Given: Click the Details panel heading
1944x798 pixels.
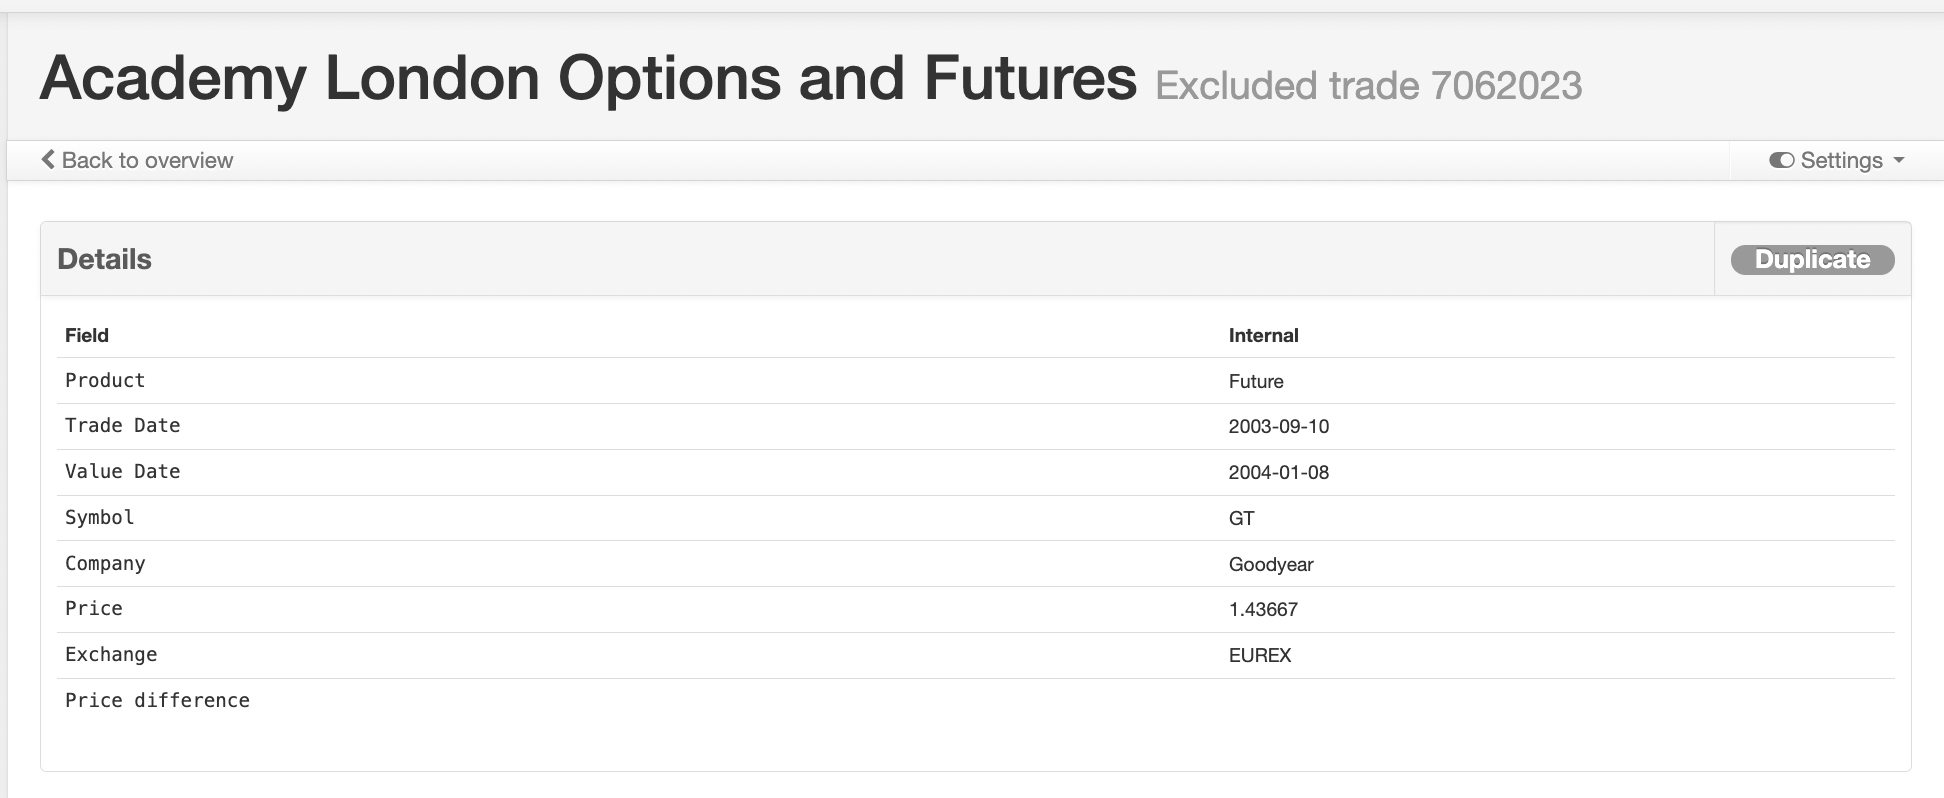Looking at the screenshot, I should point(104,259).
